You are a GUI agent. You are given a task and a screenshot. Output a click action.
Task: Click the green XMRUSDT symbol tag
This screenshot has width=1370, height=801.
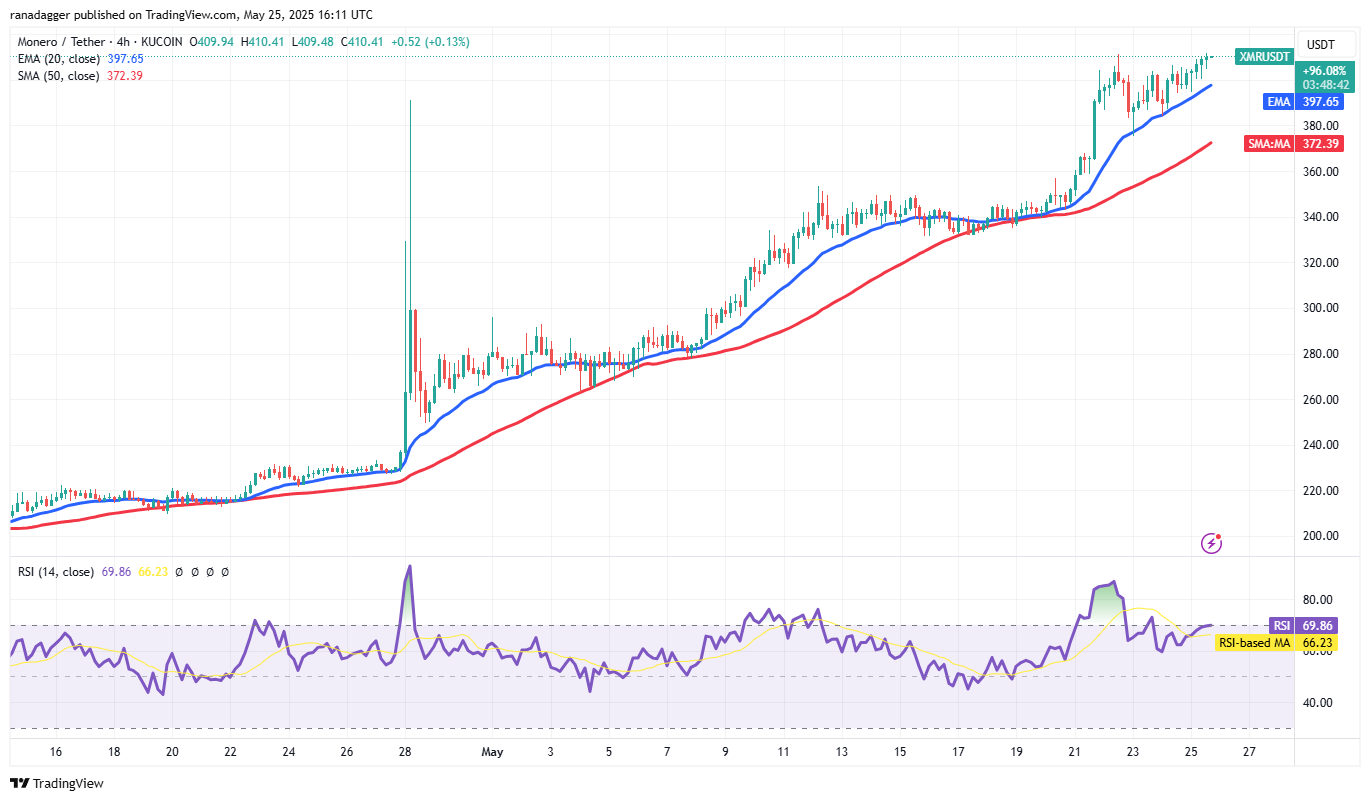[1264, 57]
